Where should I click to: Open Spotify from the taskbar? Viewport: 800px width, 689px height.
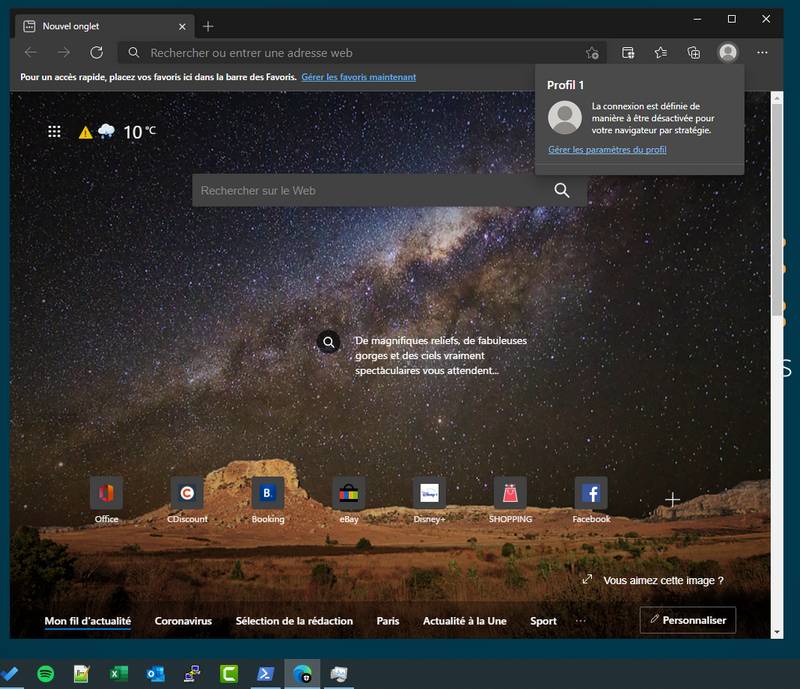(x=45, y=674)
